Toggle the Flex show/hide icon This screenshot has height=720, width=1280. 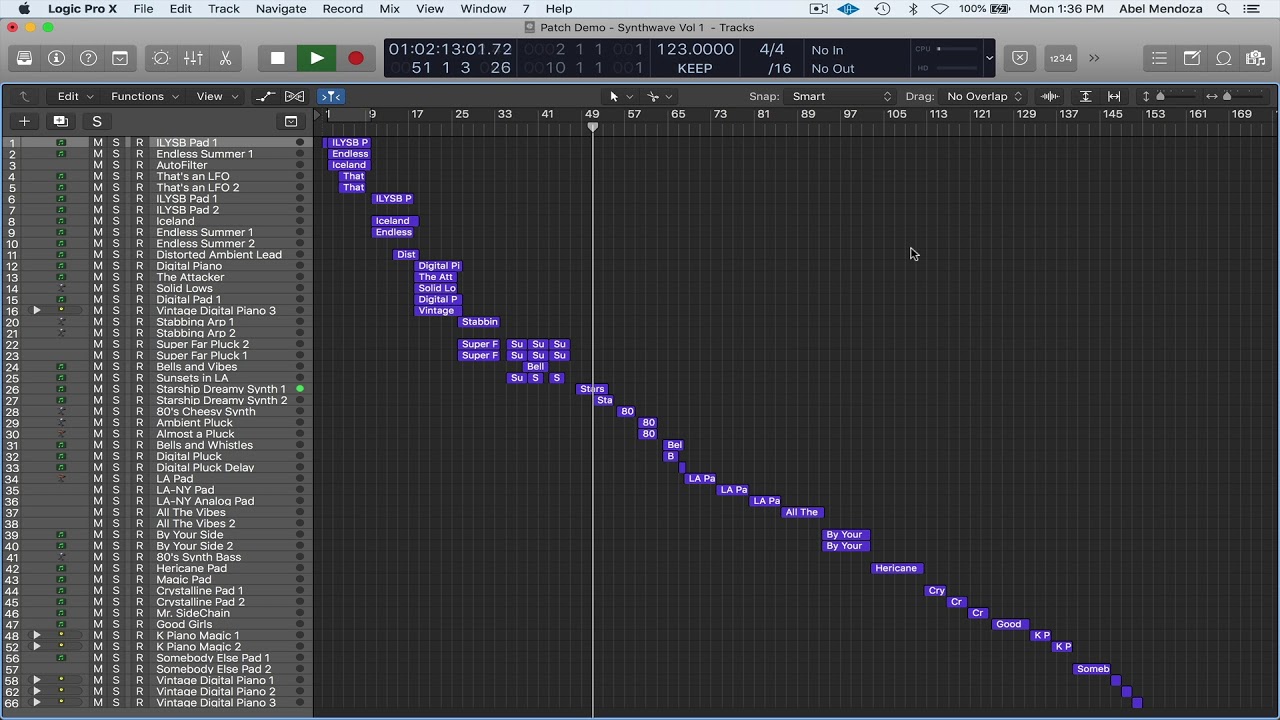[x=295, y=96]
